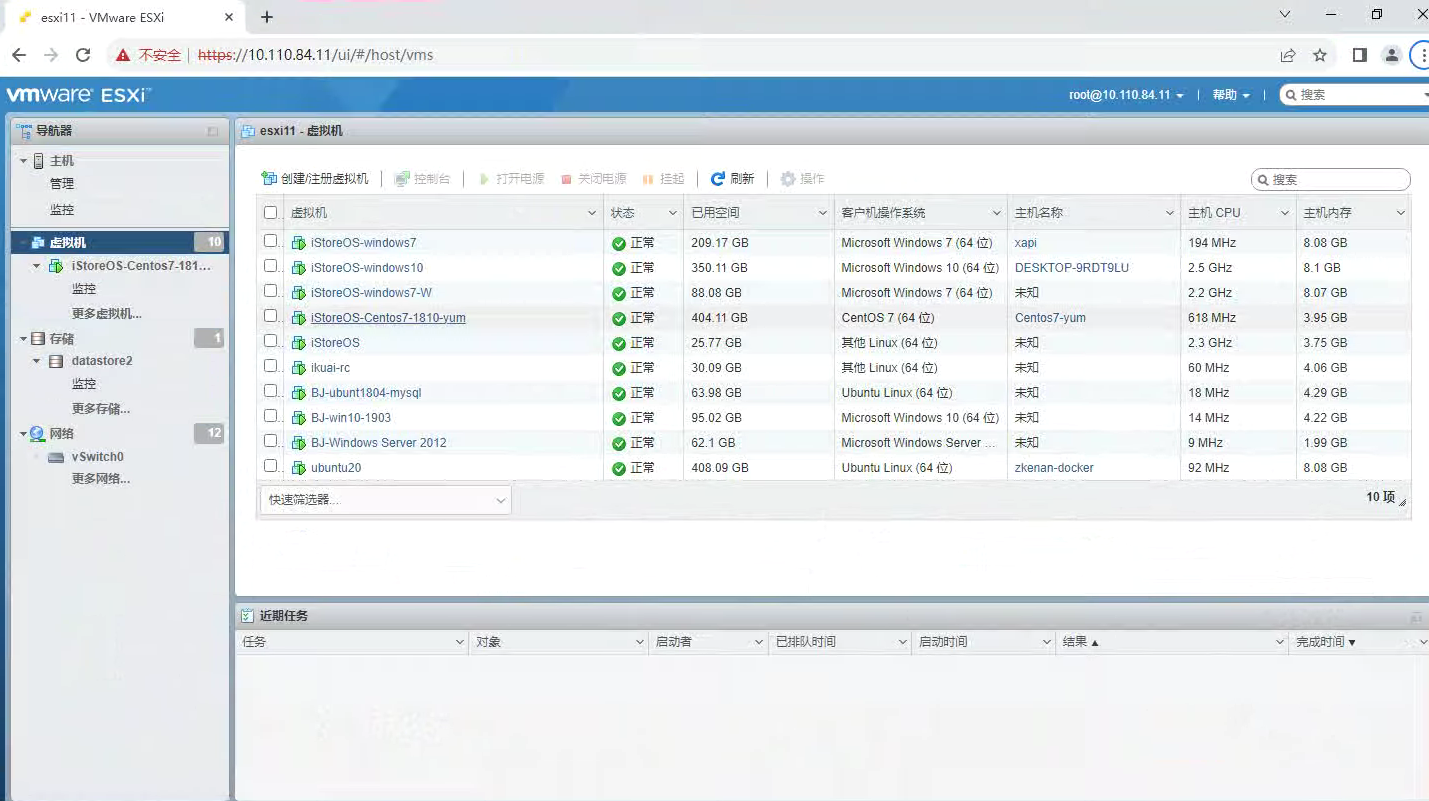Click host name link zkenan-docker
The height and width of the screenshot is (801, 1429).
point(1055,468)
